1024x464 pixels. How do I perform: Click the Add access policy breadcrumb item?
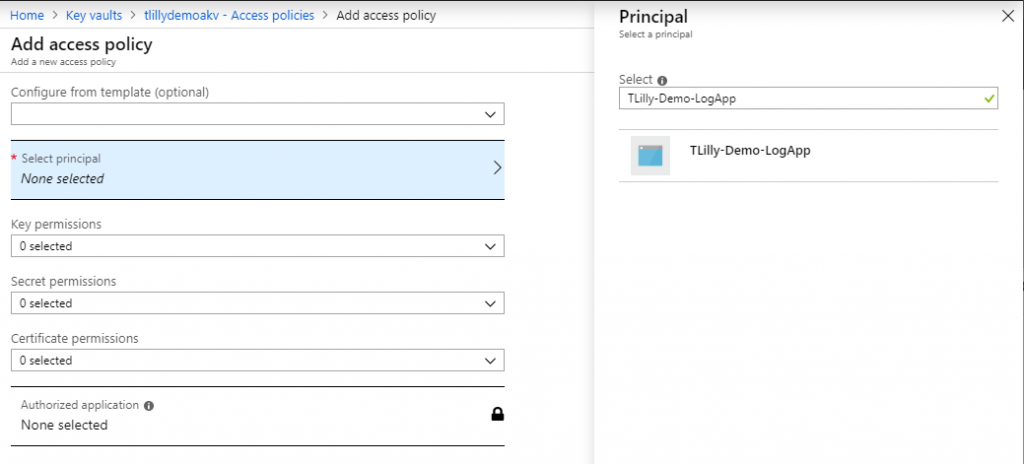point(386,15)
